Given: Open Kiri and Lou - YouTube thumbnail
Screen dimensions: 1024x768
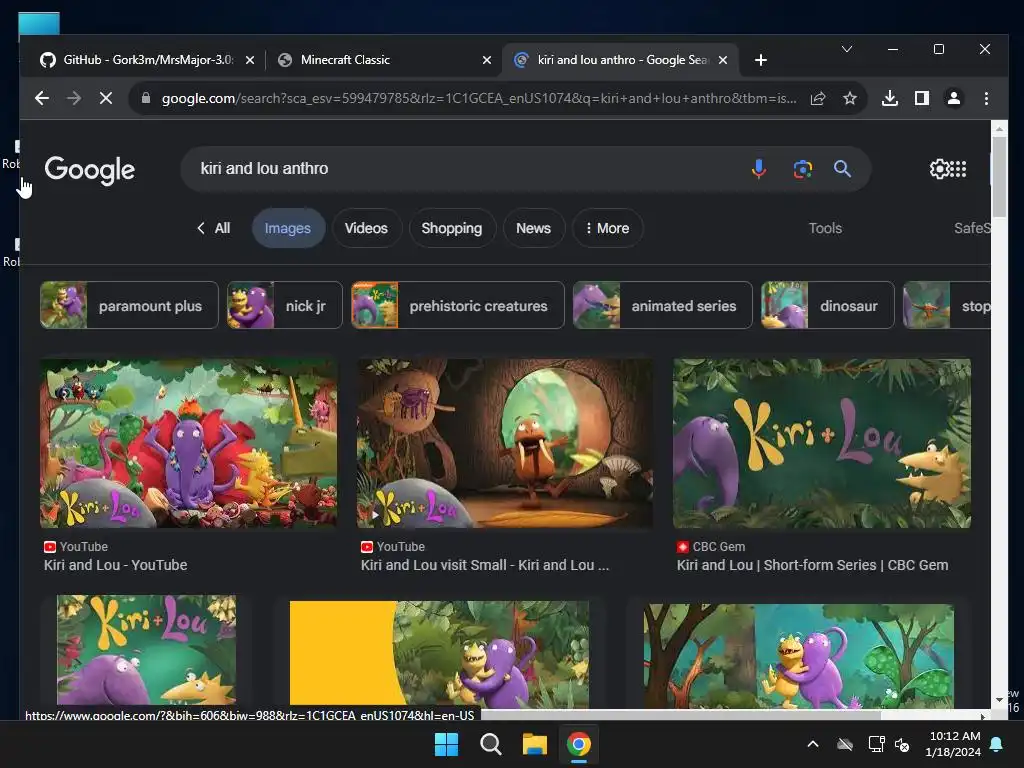Looking at the screenshot, I should (188, 443).
